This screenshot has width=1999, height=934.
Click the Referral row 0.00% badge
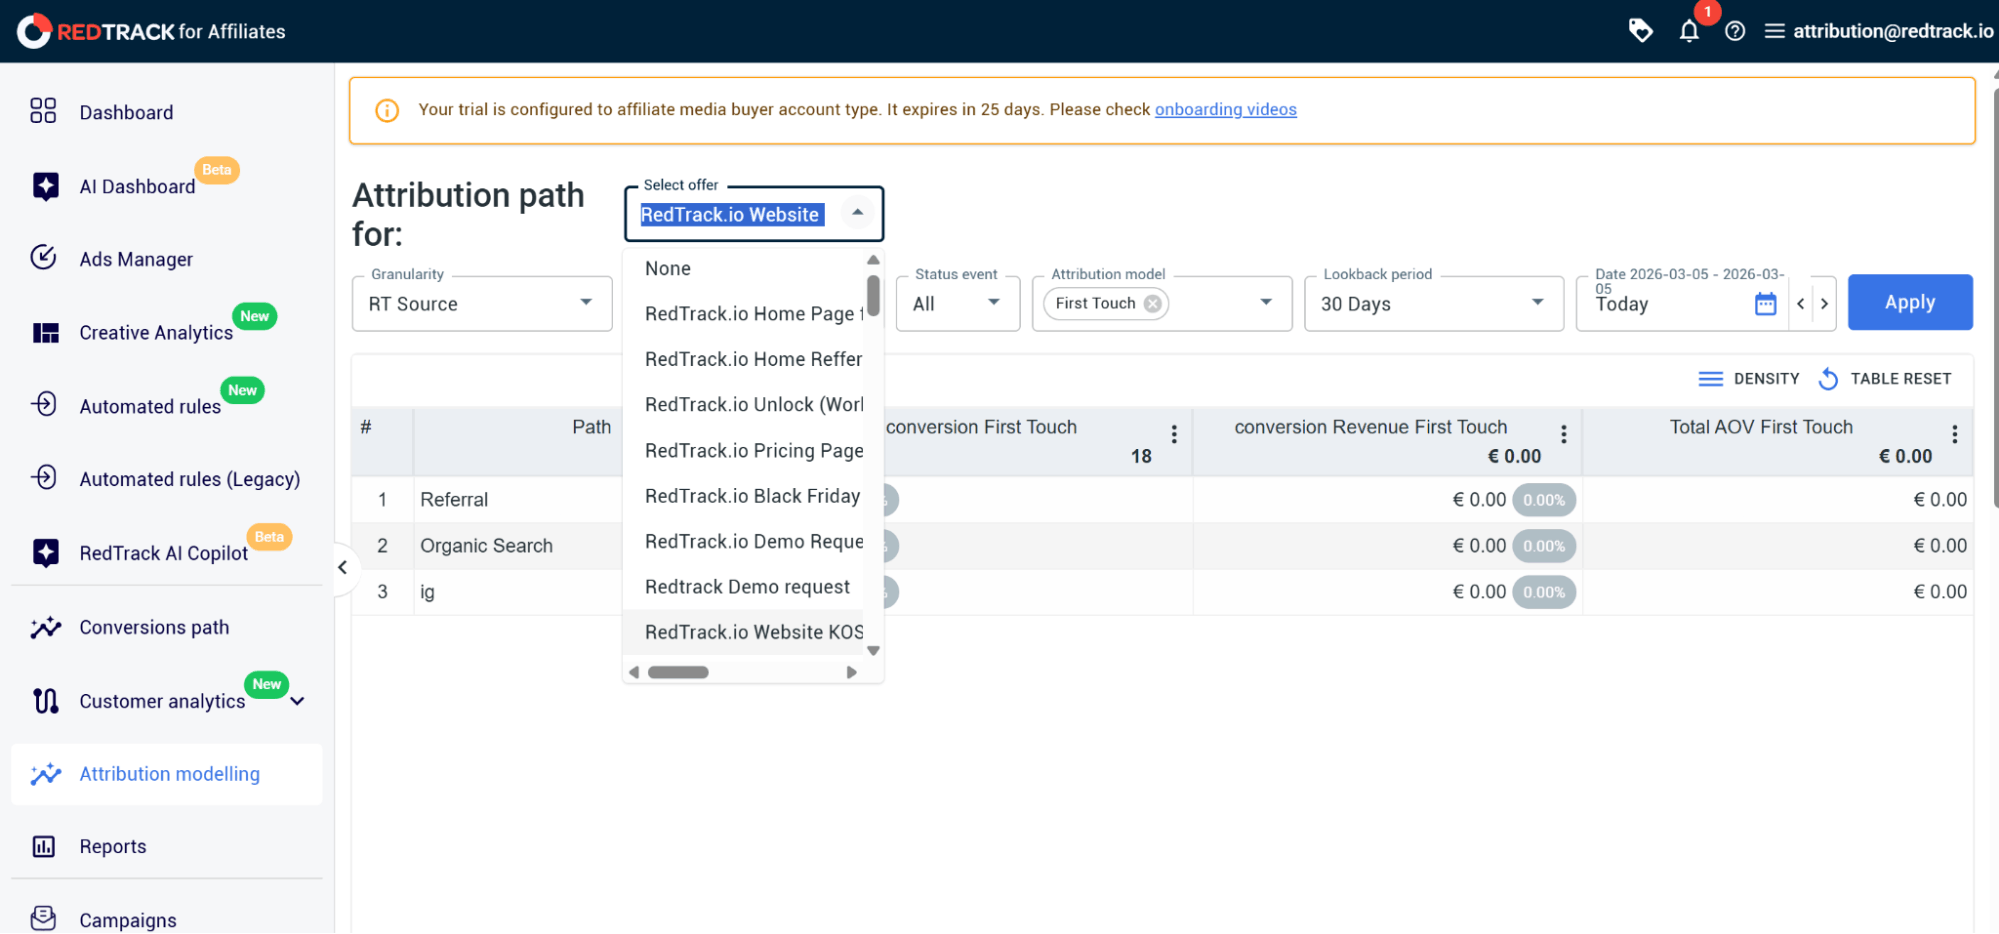pyautogui.click(x=1544, y=500)
